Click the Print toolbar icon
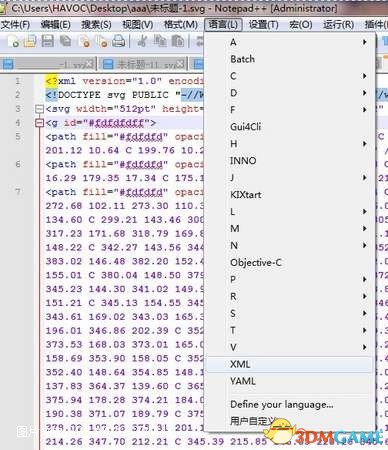This screenshot has width=388, height=450. tap(119, 41)
